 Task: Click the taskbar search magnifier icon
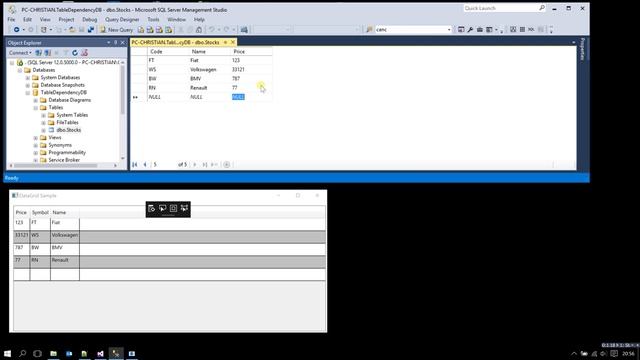[x=22, y=353]
